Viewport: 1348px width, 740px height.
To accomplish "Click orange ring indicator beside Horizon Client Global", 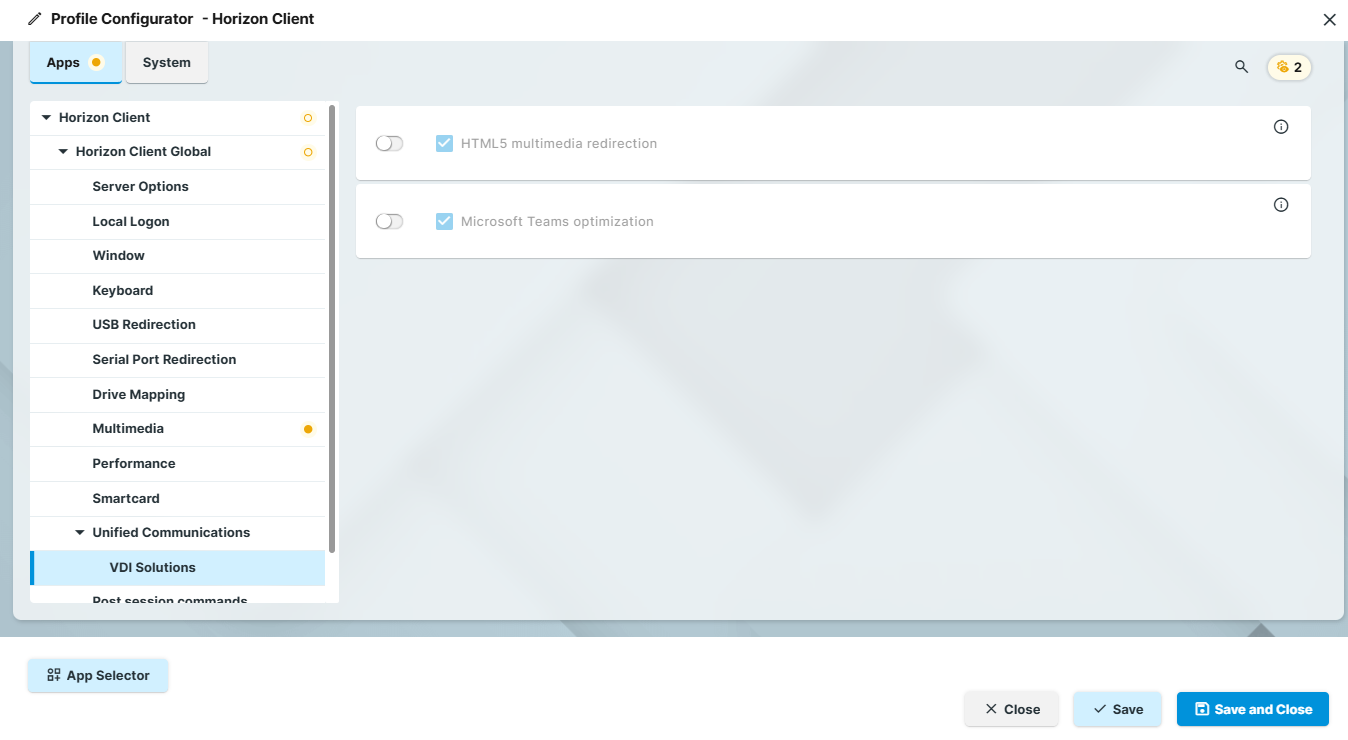I will point(308,152).
